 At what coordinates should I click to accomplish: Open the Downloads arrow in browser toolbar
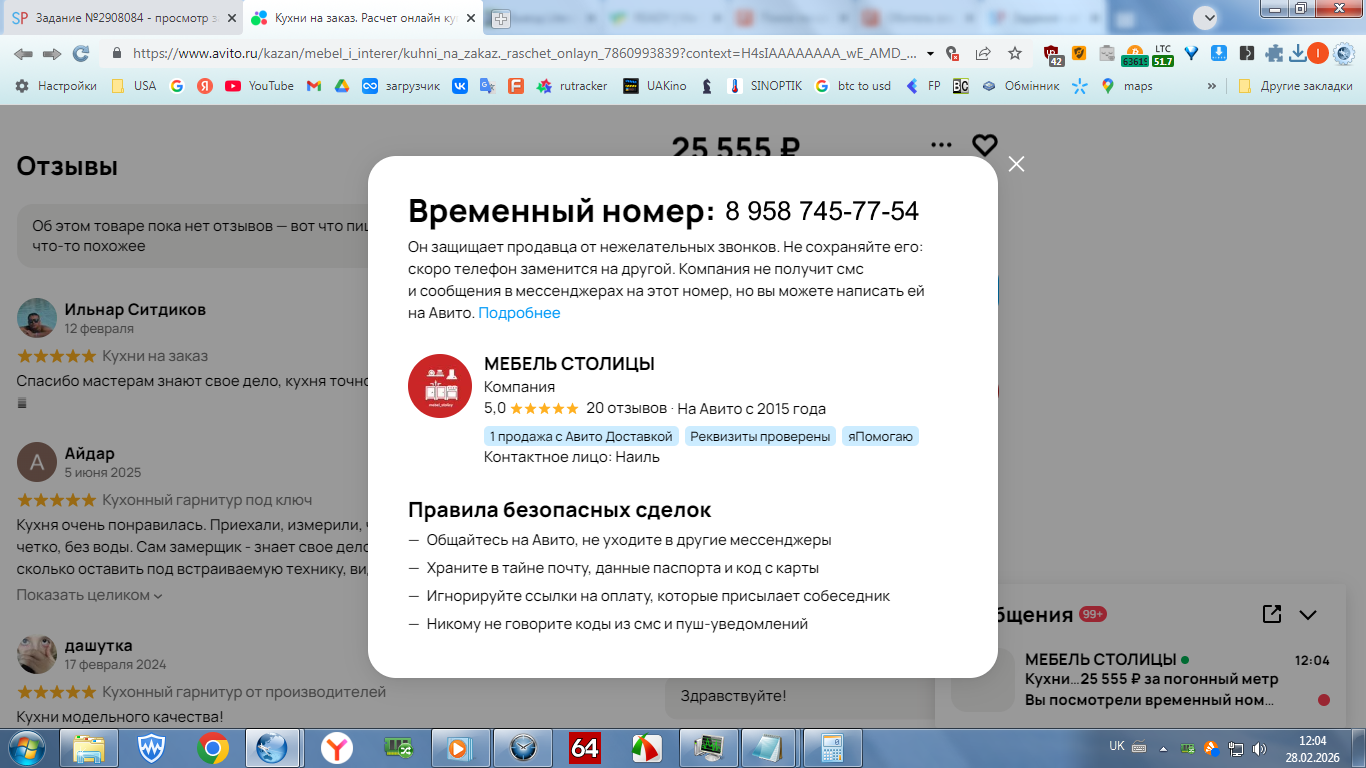(1297, 53)
